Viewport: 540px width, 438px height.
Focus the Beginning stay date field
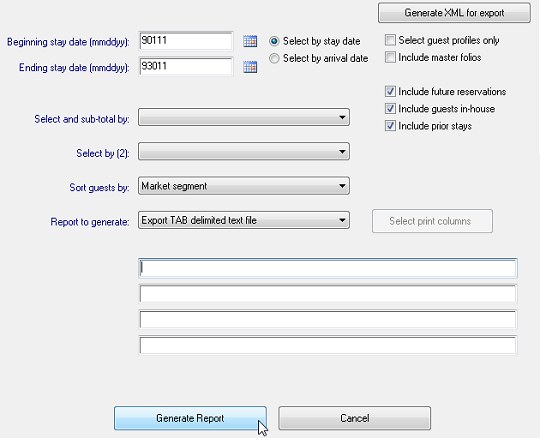click(186, 41)
